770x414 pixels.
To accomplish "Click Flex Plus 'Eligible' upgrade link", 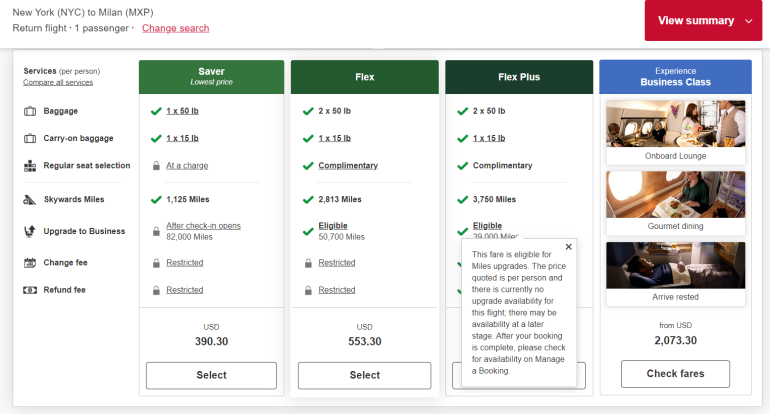I will point(487,226).
